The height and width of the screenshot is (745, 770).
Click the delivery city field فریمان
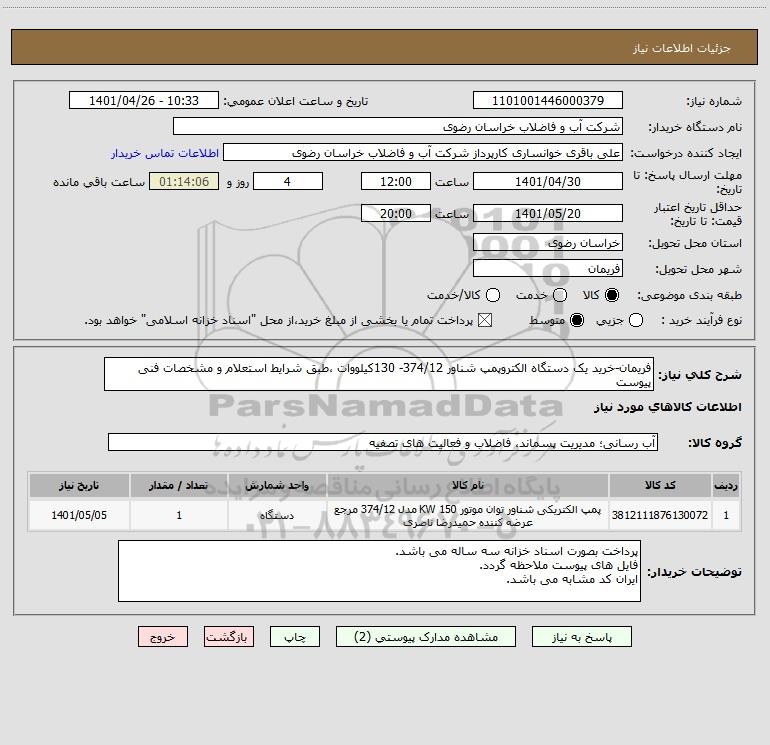[x=548, y=268]
